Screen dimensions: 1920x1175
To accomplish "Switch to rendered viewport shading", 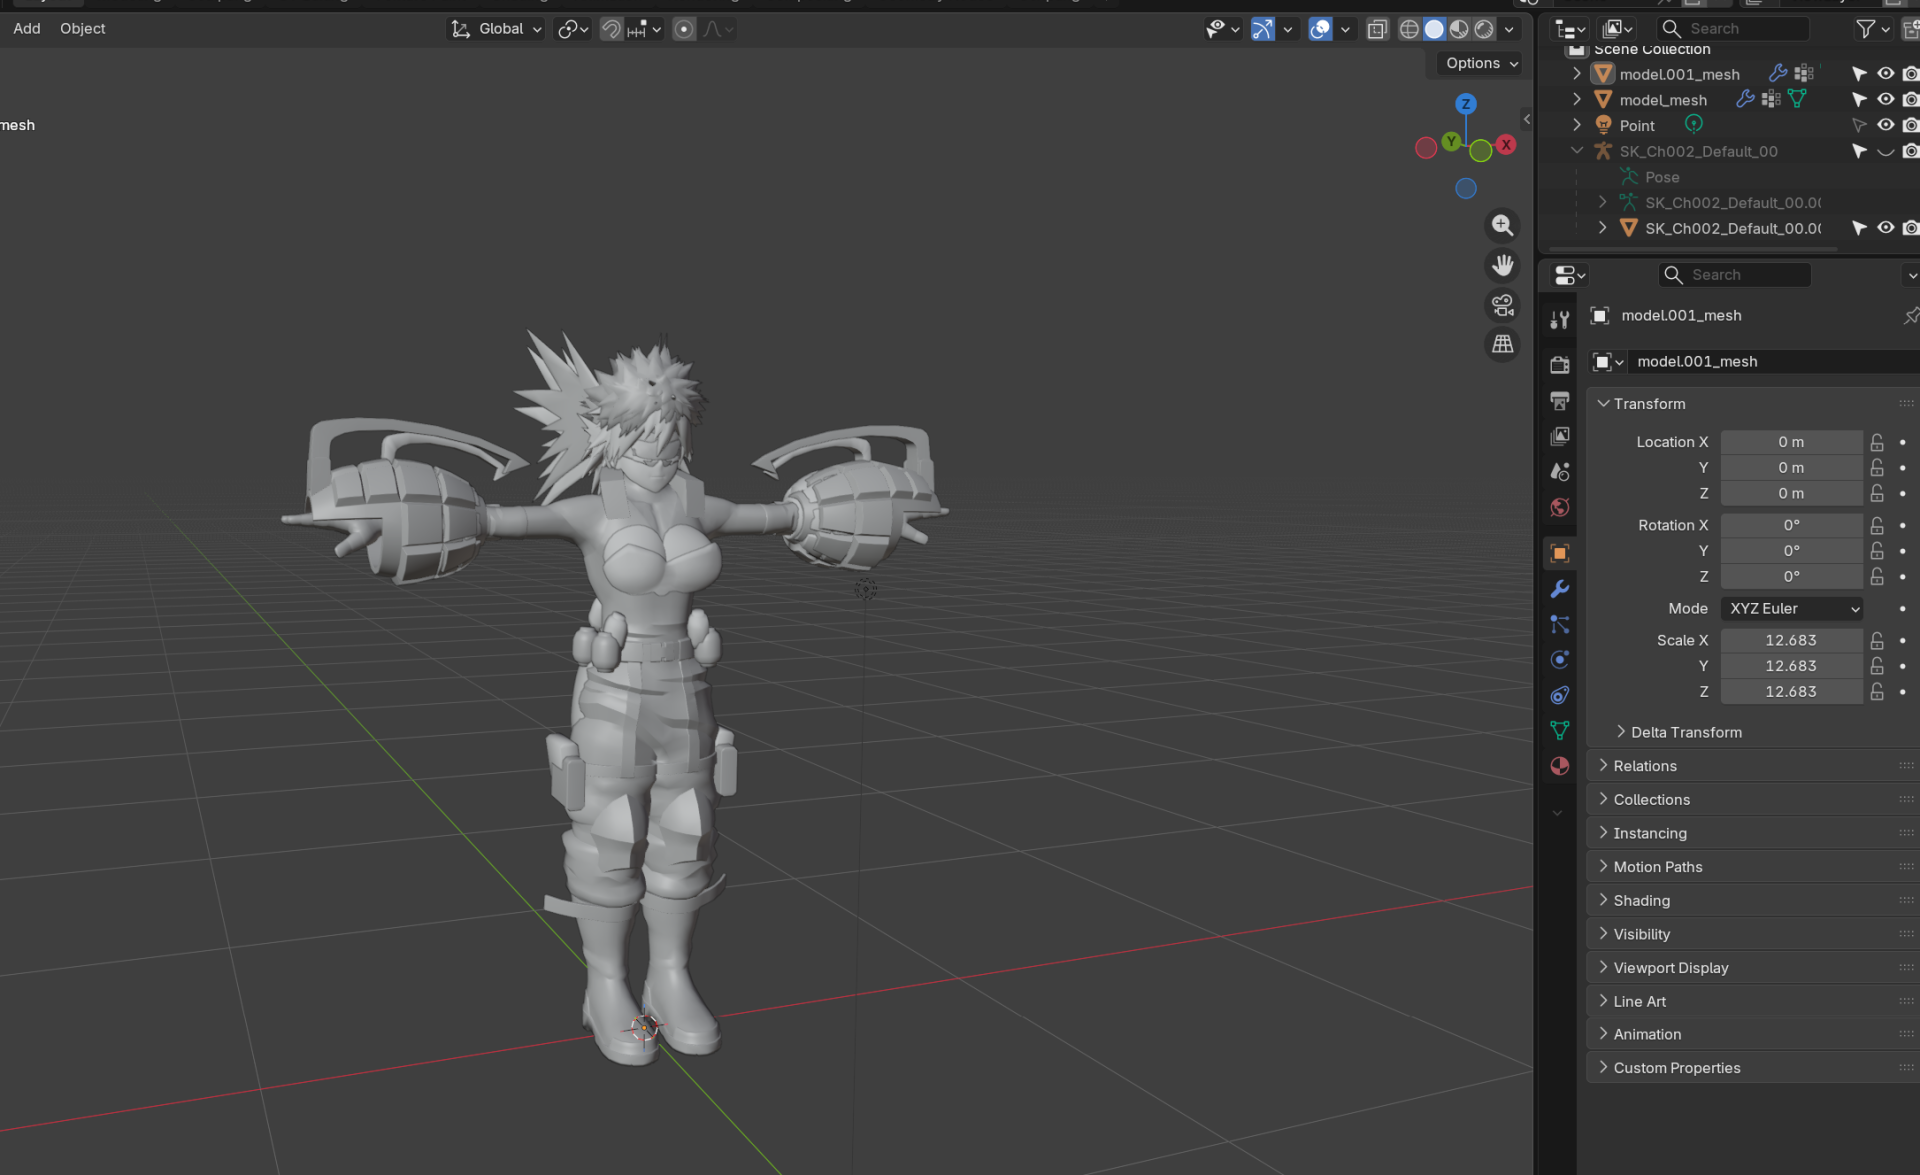I will 1484,29.
